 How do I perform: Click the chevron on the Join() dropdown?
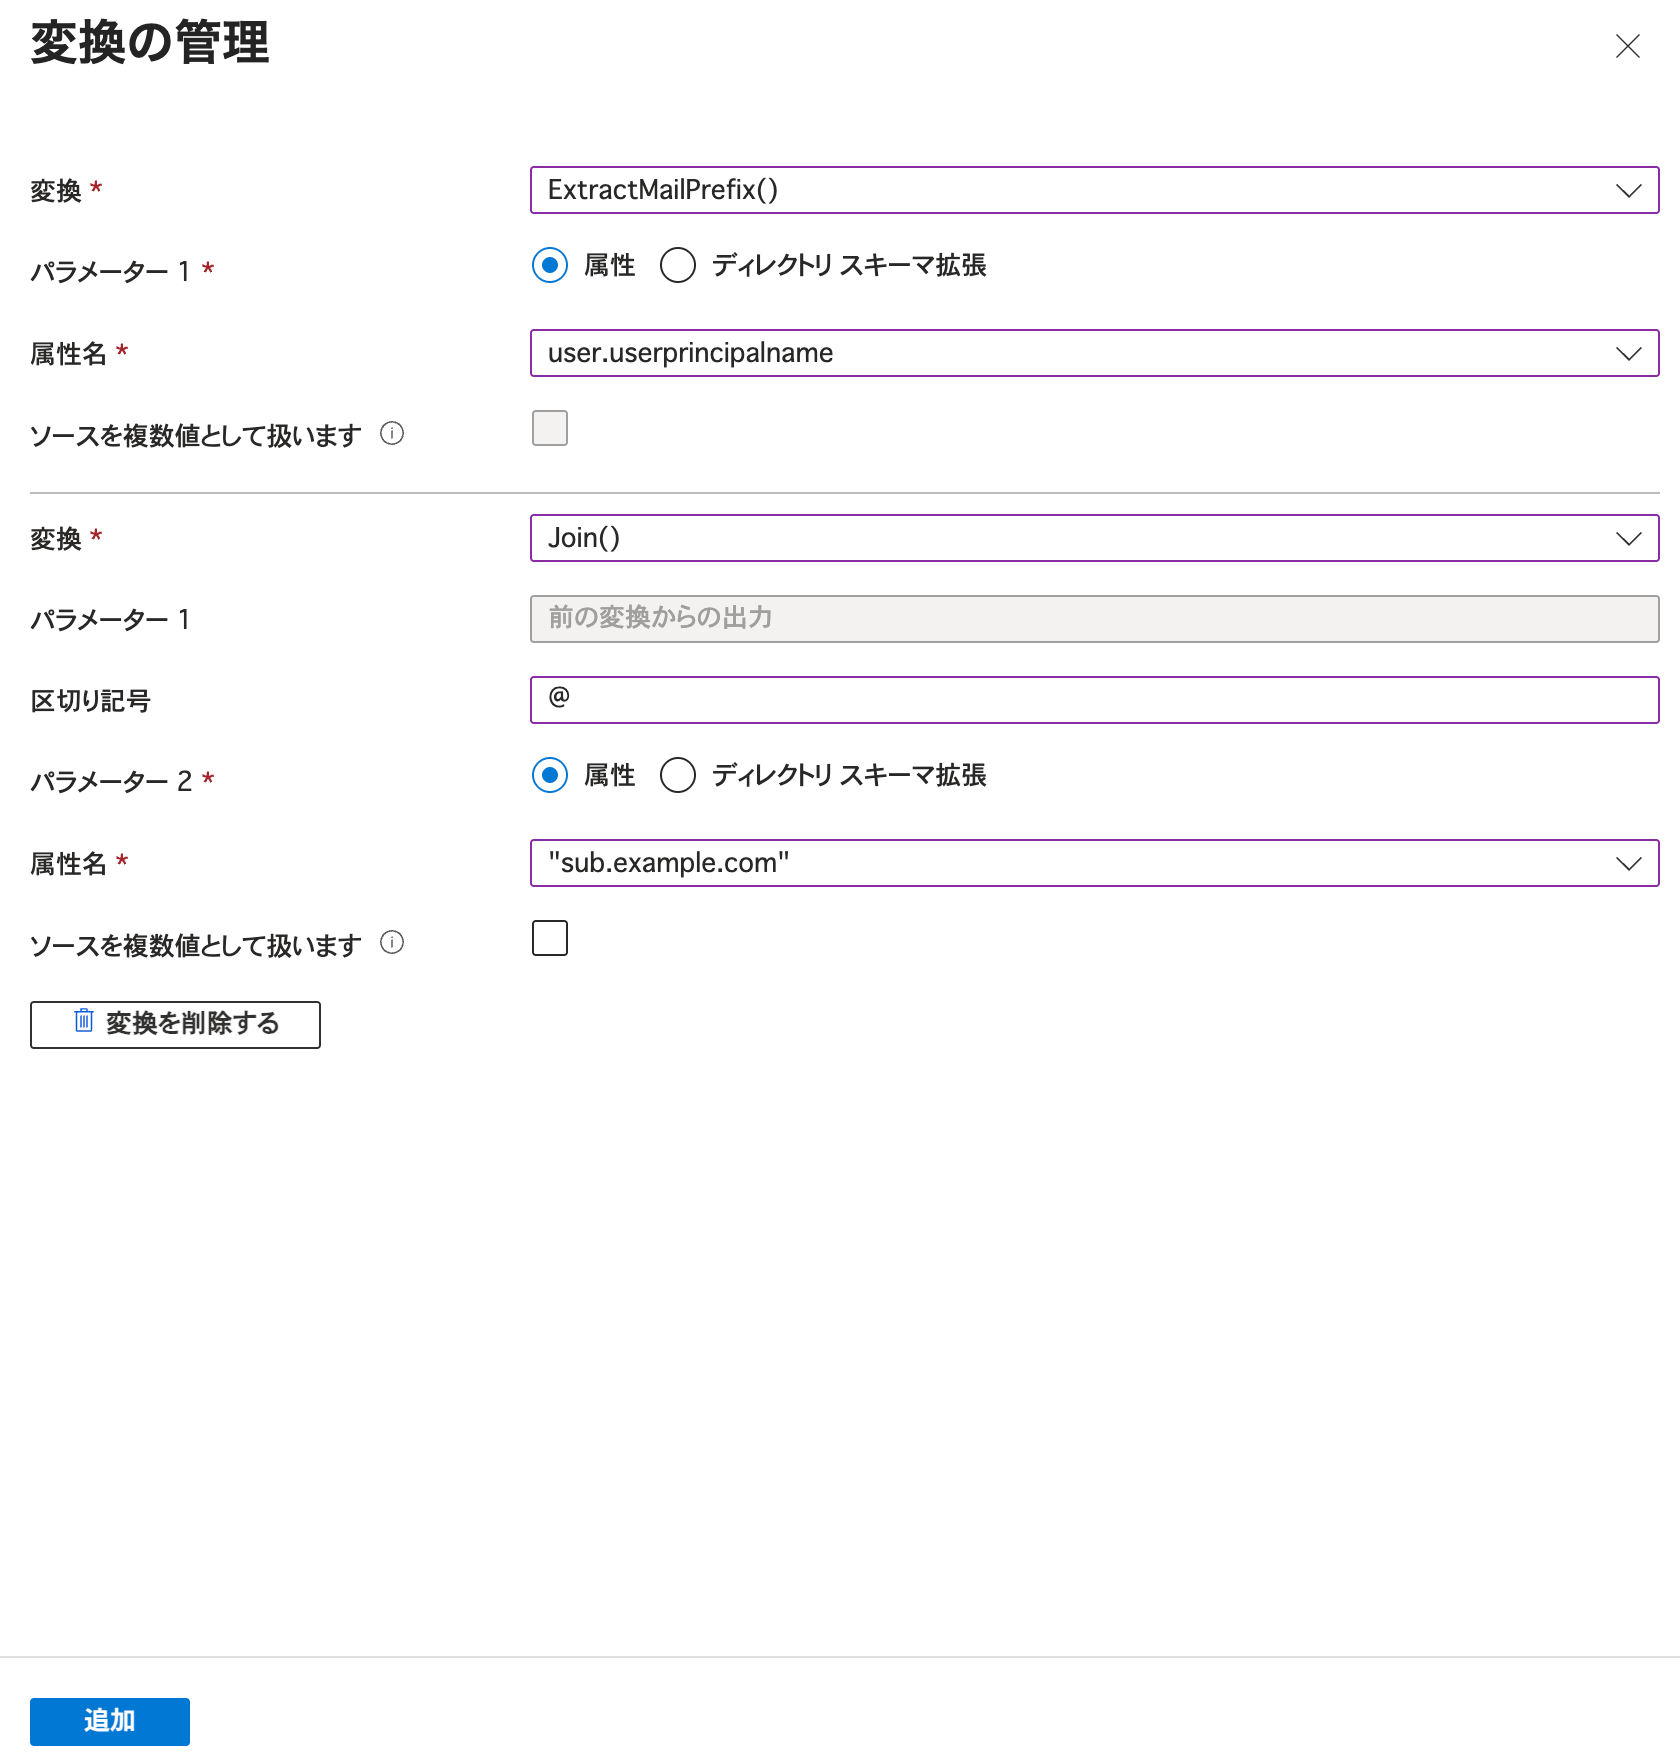click(1630, 537)
